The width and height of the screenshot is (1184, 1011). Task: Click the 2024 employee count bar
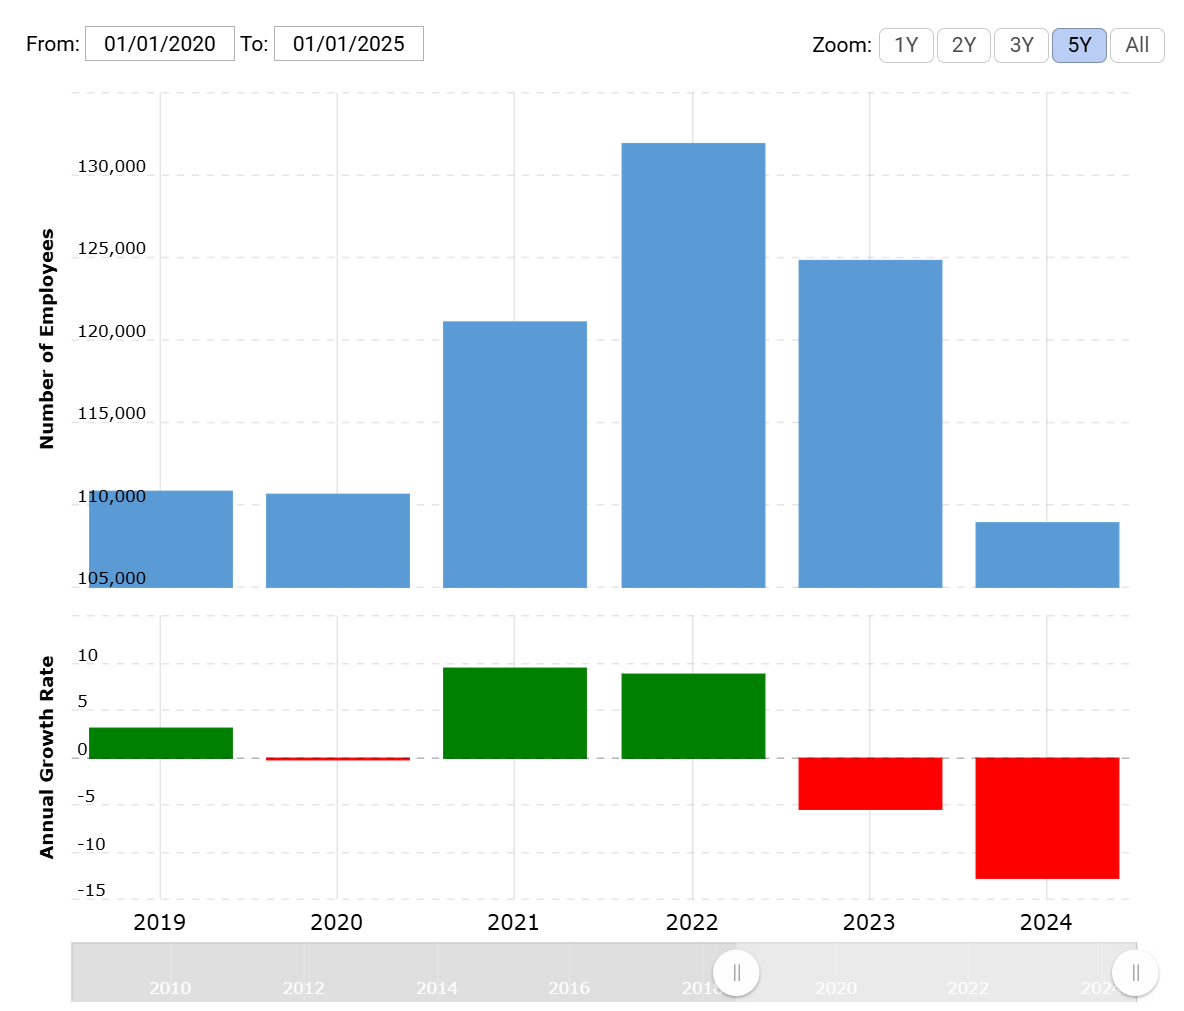1047,554
